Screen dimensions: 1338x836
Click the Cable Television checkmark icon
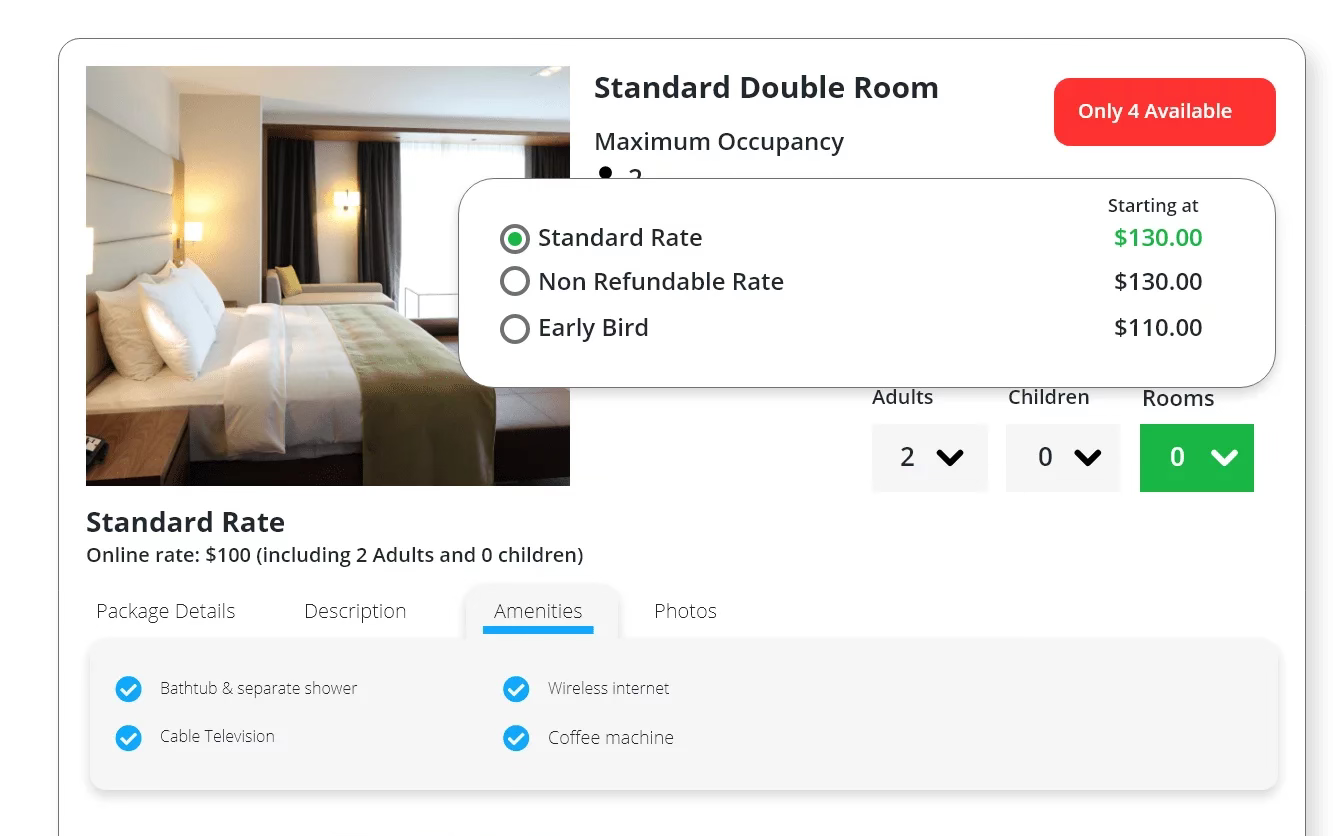[128, 738]
